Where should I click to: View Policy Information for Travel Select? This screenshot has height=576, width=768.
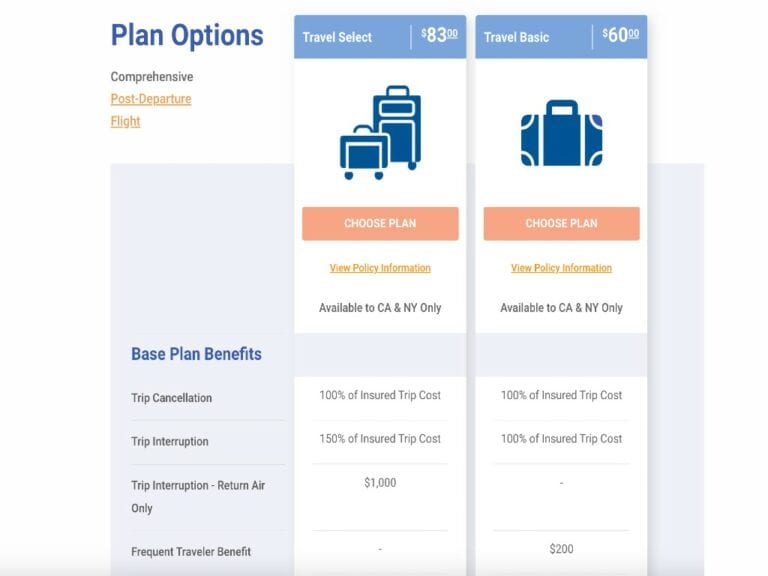[x=380, y=268]
